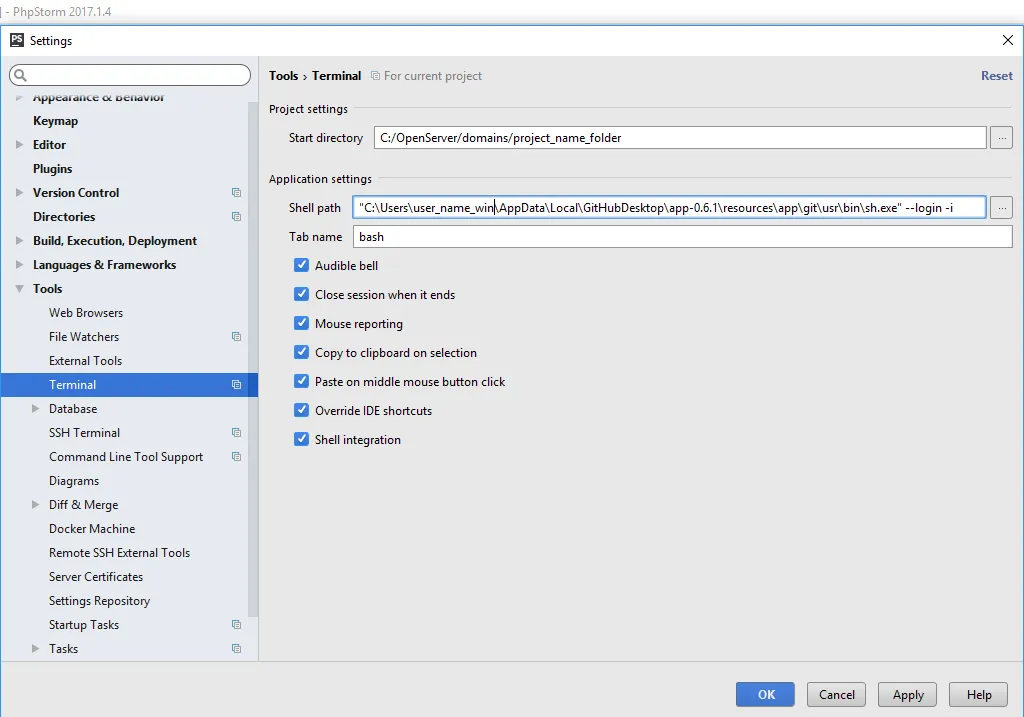Click the Reset link
The image size is (1024, 717).
(997, 76)
